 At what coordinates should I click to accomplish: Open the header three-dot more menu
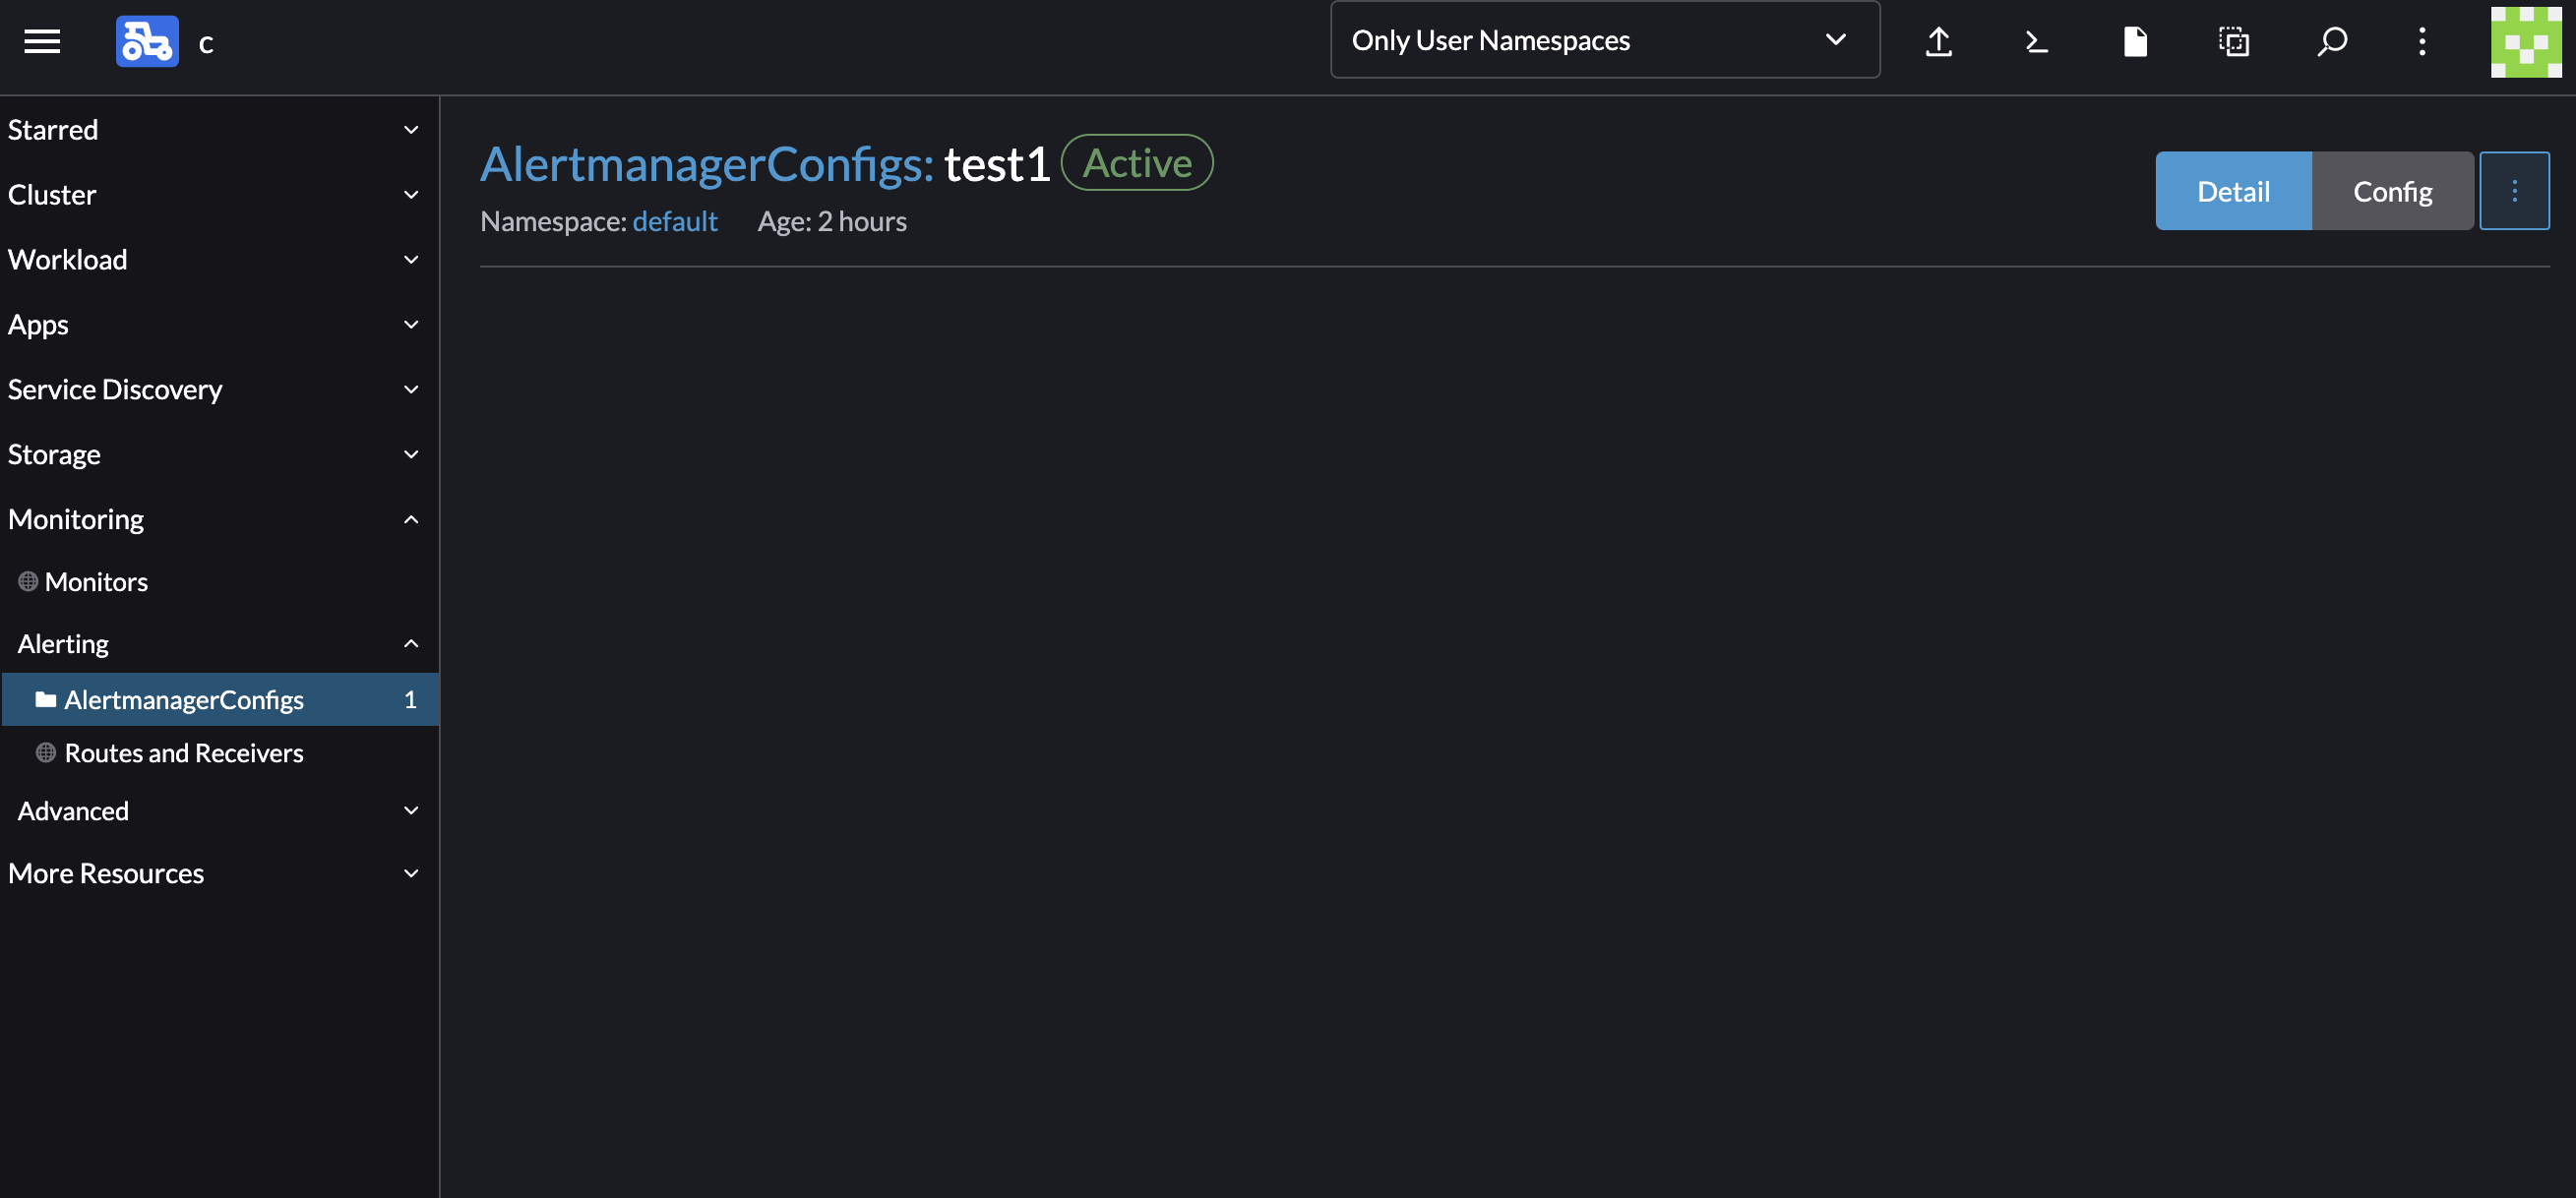coord(2422,41)
